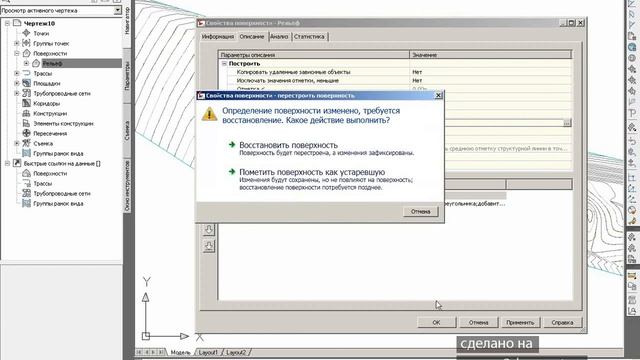Expand Трубопроводные сети under Чертеж10
640x360 pixels.
coord(17,93)
